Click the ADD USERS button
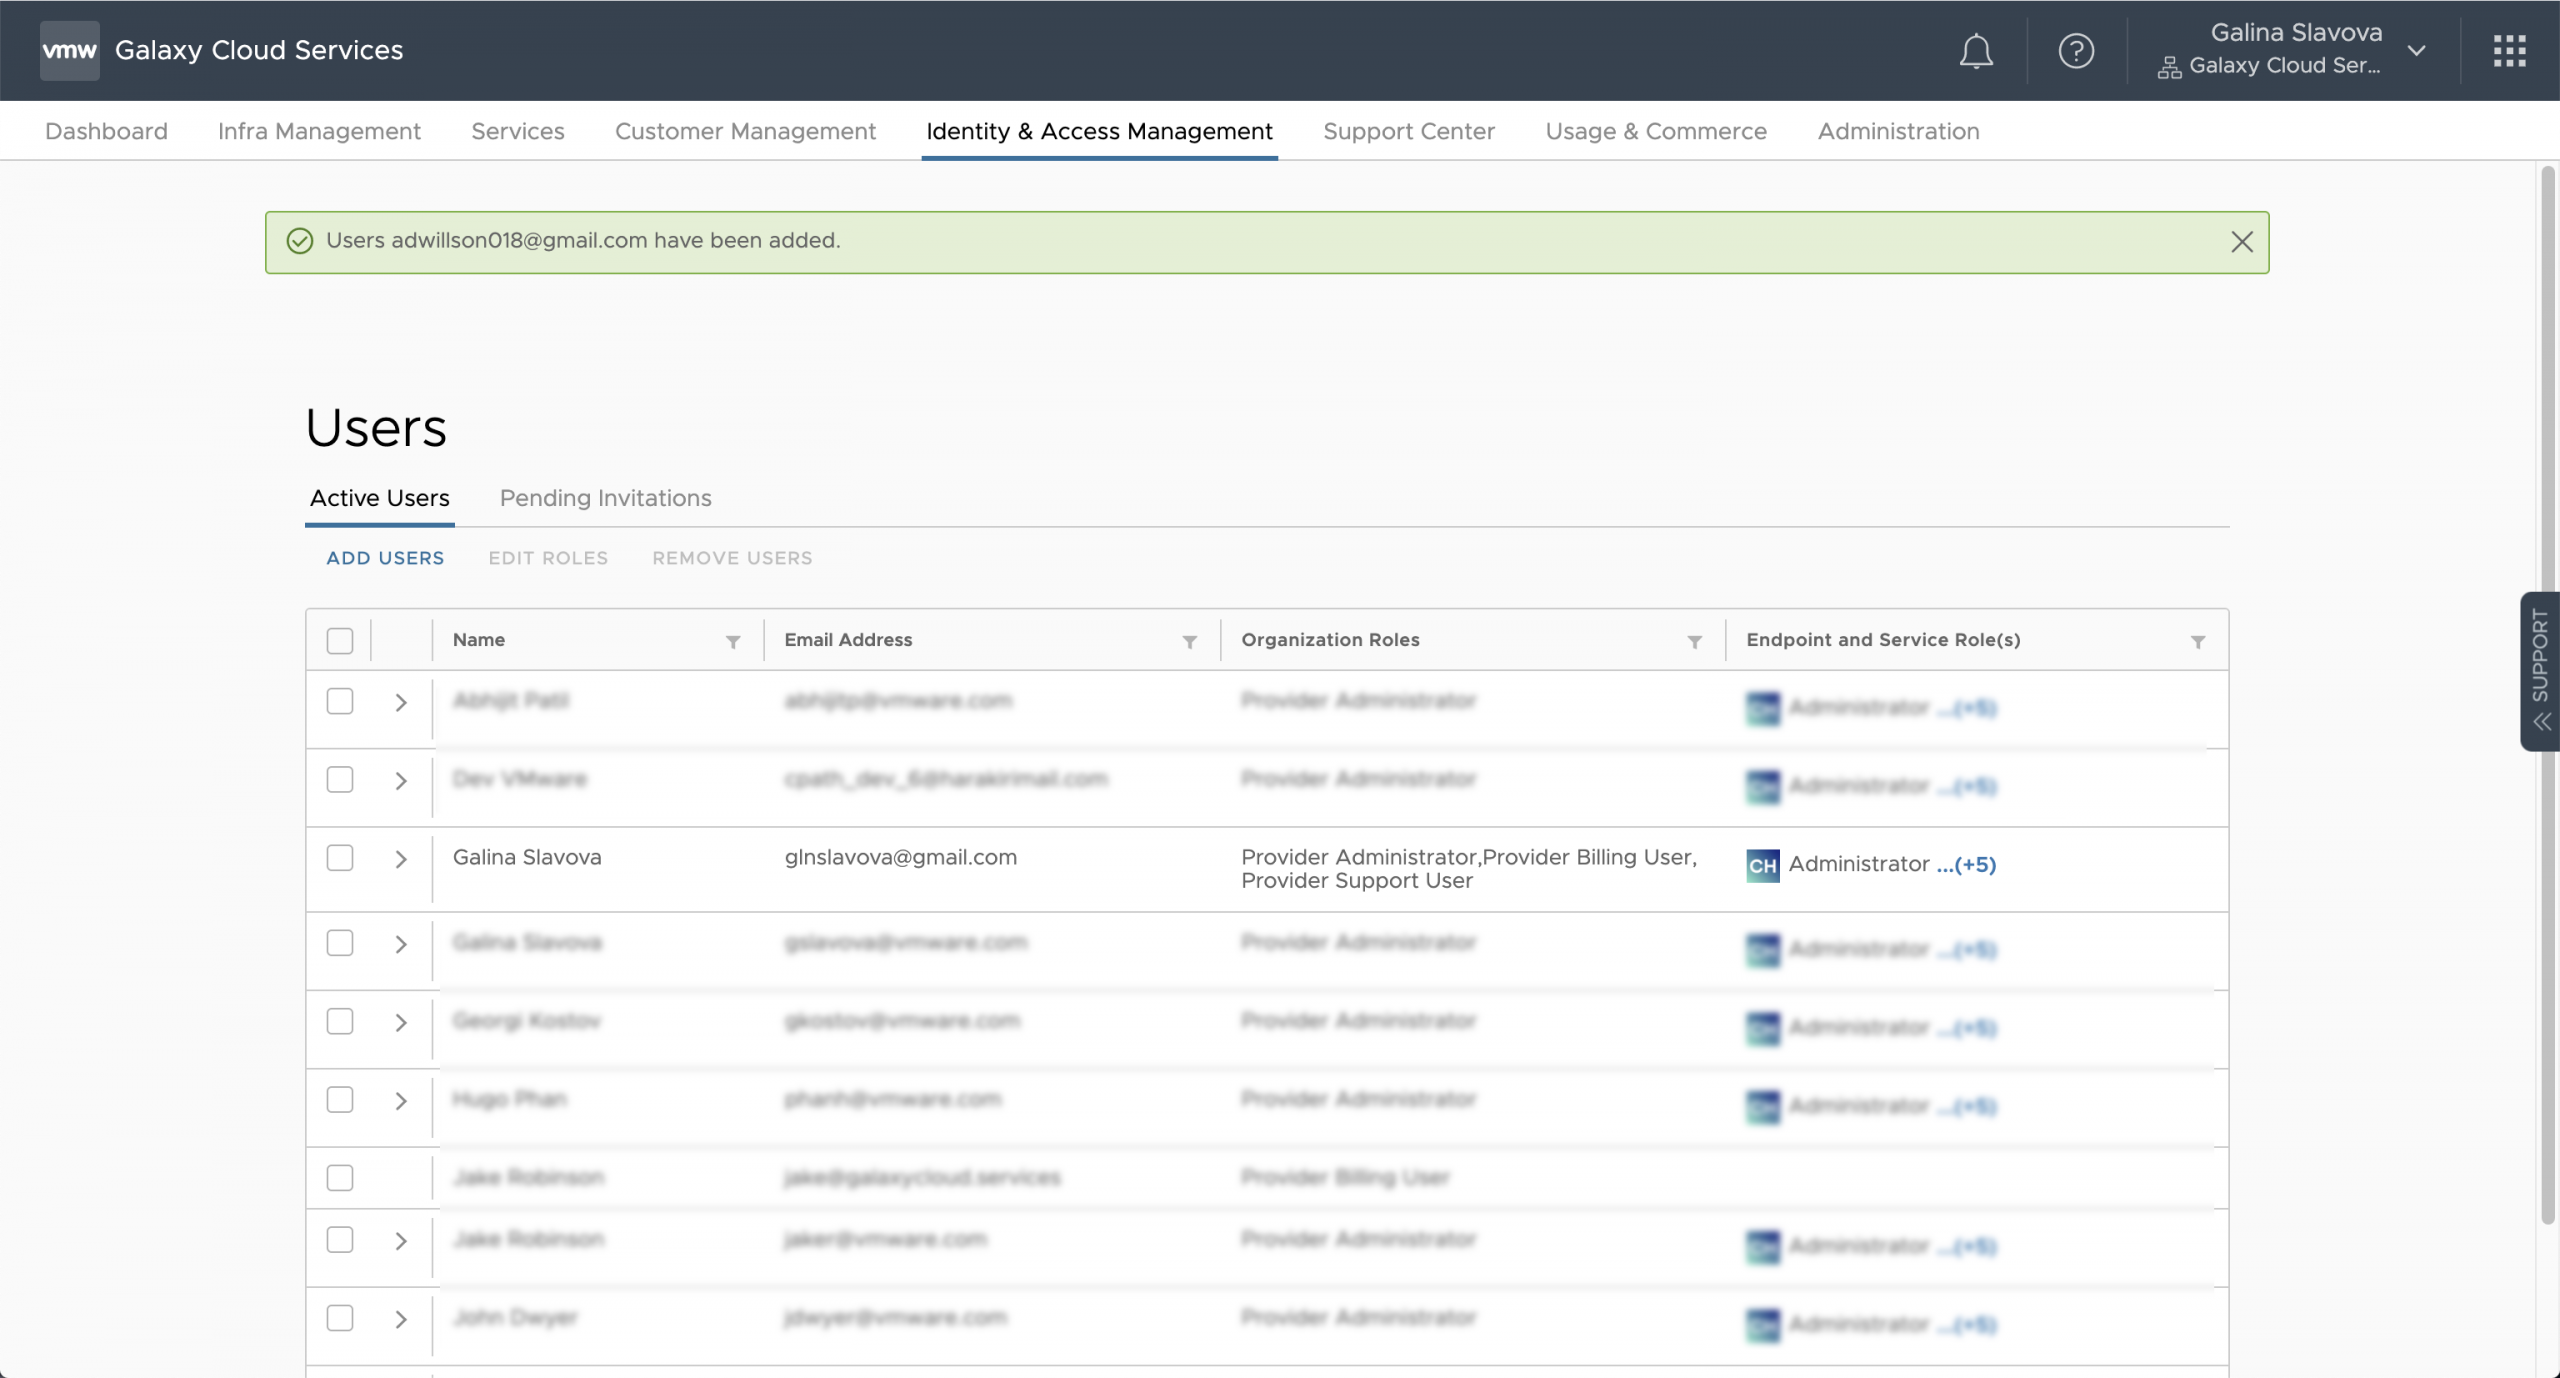Screen dimensions: 2560x1378 [x=385, y=558]
